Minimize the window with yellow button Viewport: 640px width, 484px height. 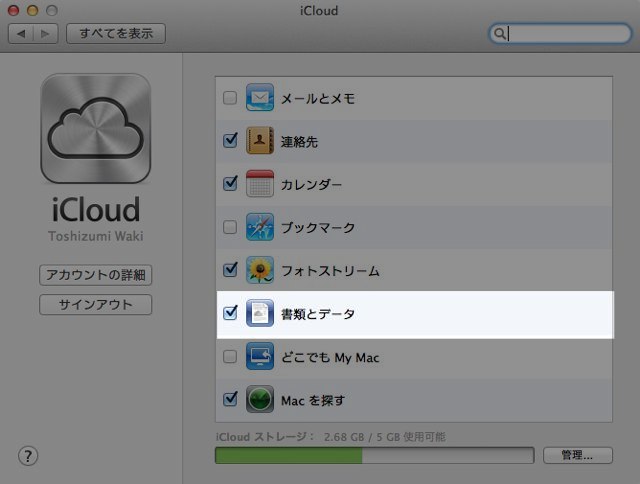[33, 10]
